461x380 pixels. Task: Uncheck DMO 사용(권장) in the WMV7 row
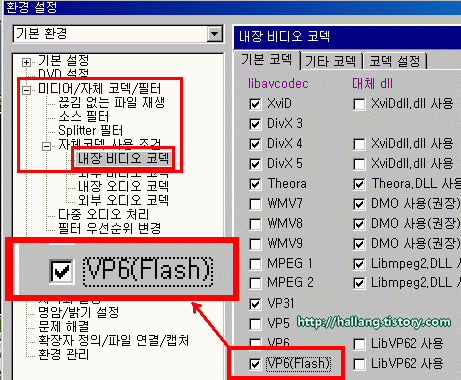(359, 204)
